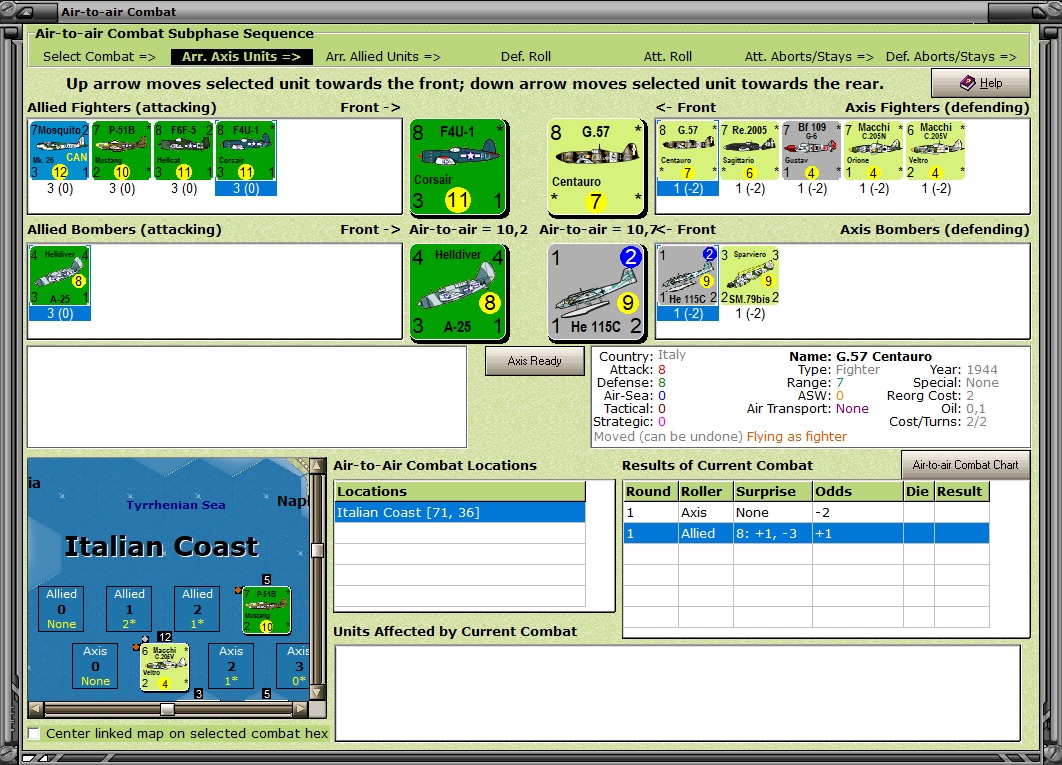The image size is (1062, 765).
Task: Click the Round column header
Action: (x=650, y=491)
